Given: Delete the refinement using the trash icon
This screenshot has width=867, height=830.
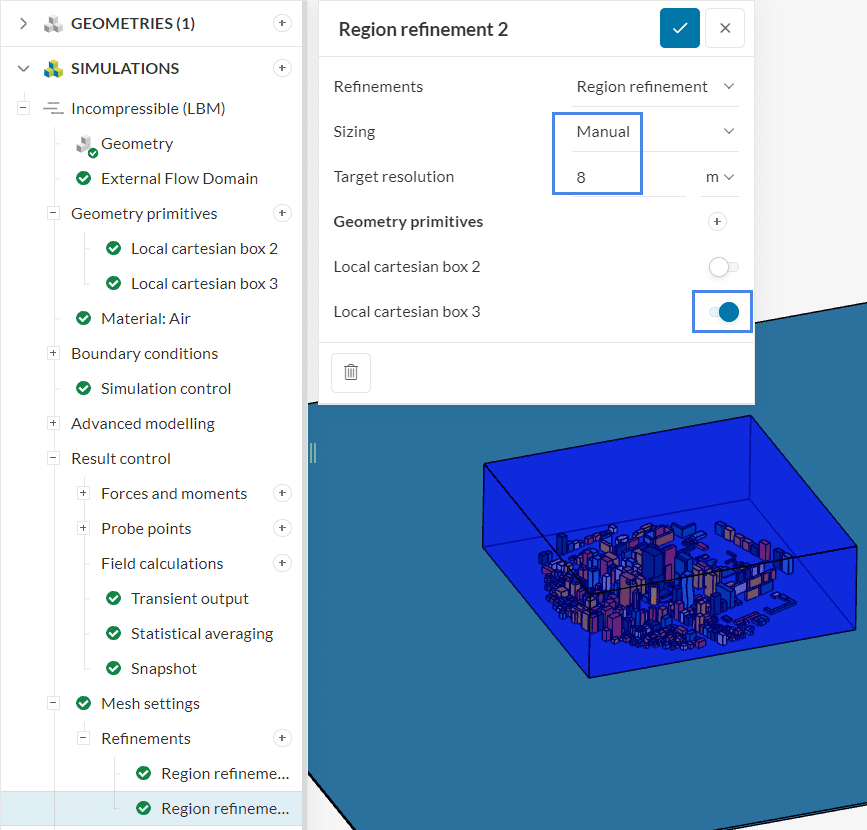Looking at the screenshot, I should pos(351,372).
